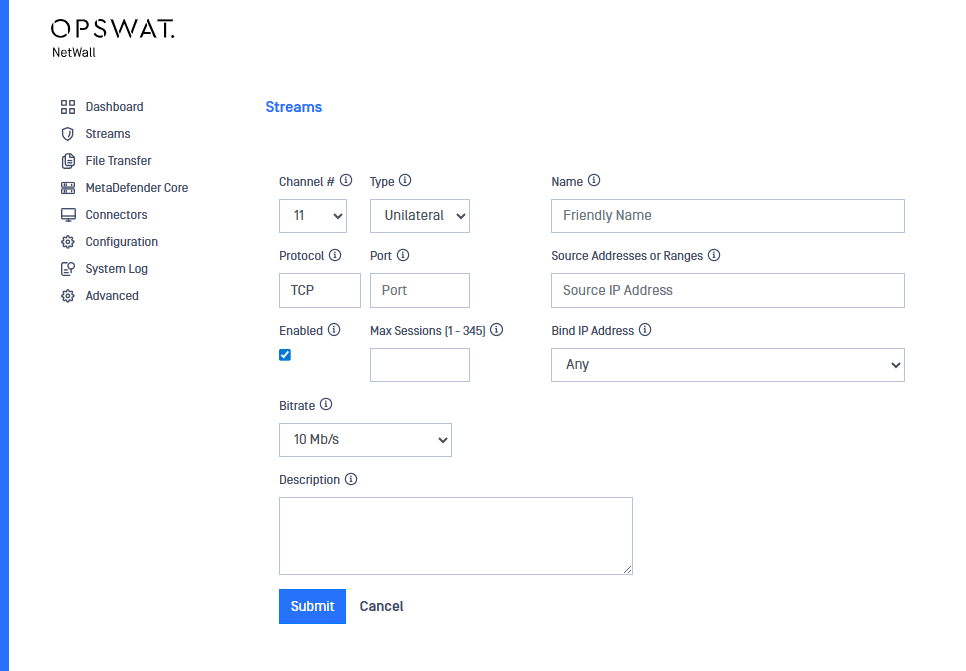This screenshot has width=966, height=671.
Task: Click the info icon beside Bitrate label
Action: click(x=326, y=405)
